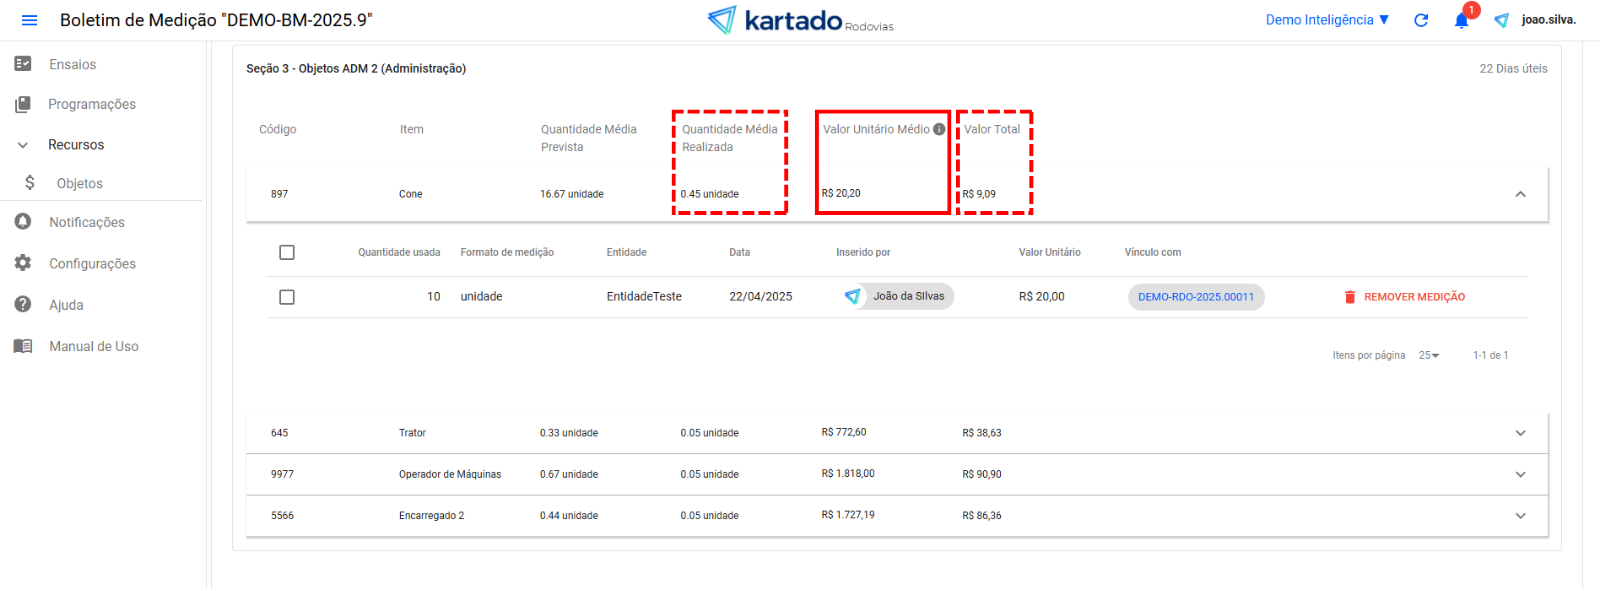Select Objetos in the sidebar
Viewport: 1601px width, 591px height.
[x=79, y=183]
